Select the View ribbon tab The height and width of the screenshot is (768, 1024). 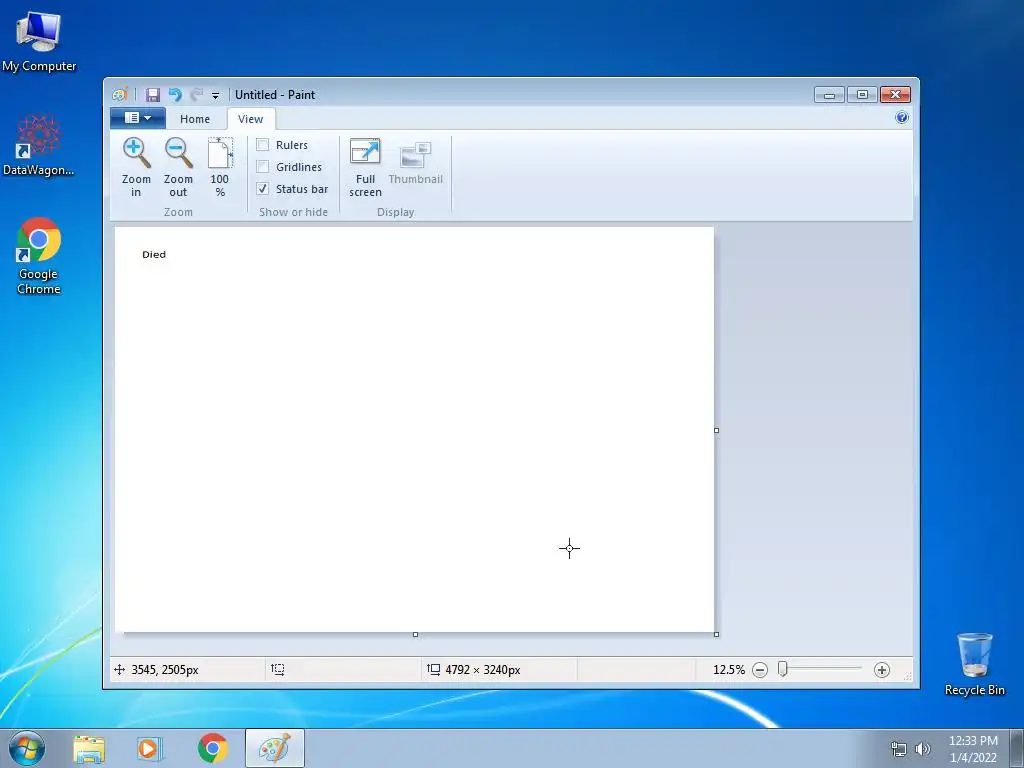tap(250, 119)
